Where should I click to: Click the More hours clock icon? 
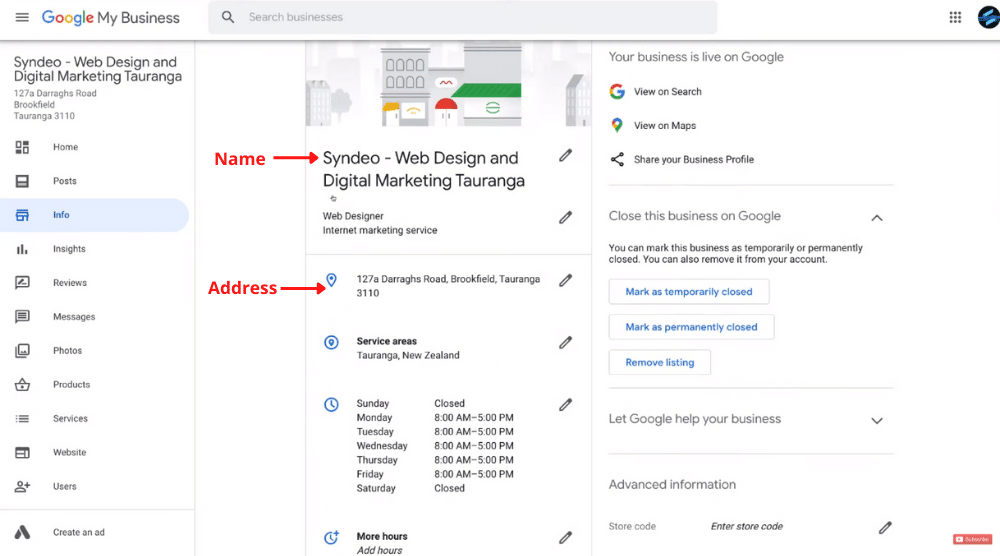coord(331,538)
